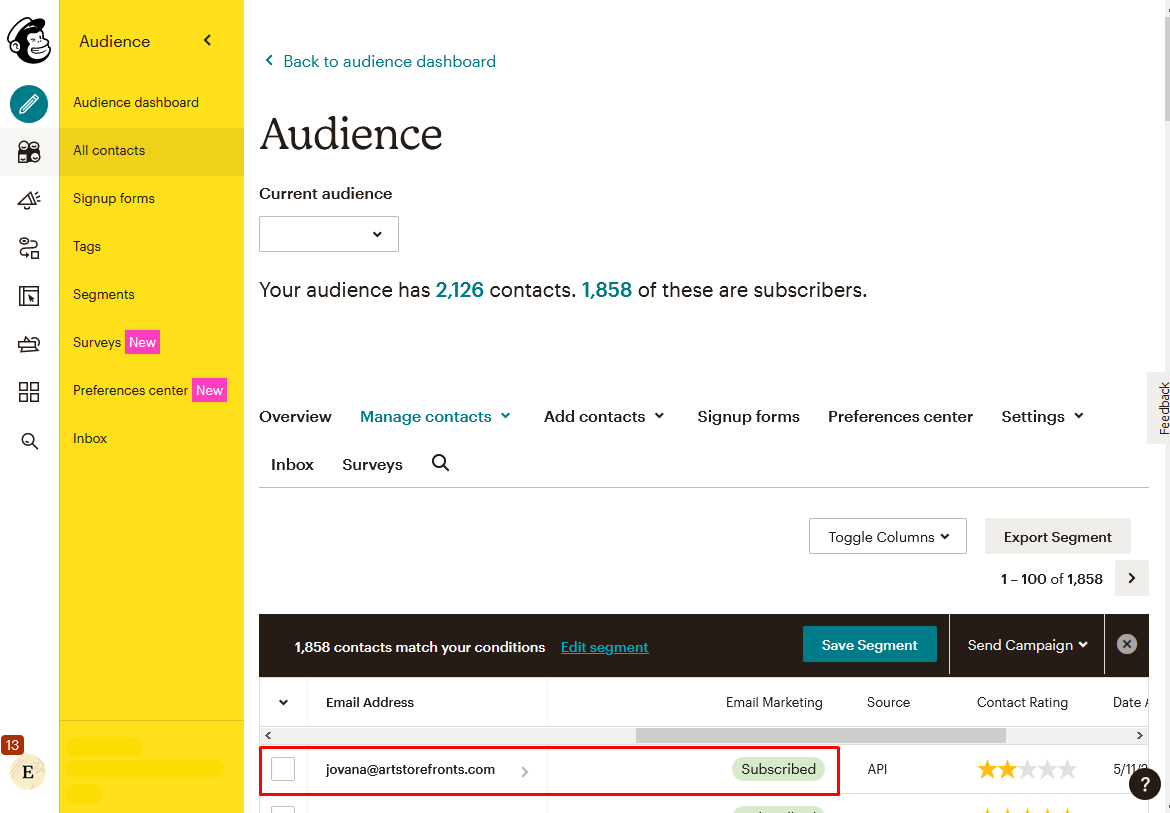Screen dimensions: 1170x813
Task: Click the Source column header
Action: (x=888, y=702)
